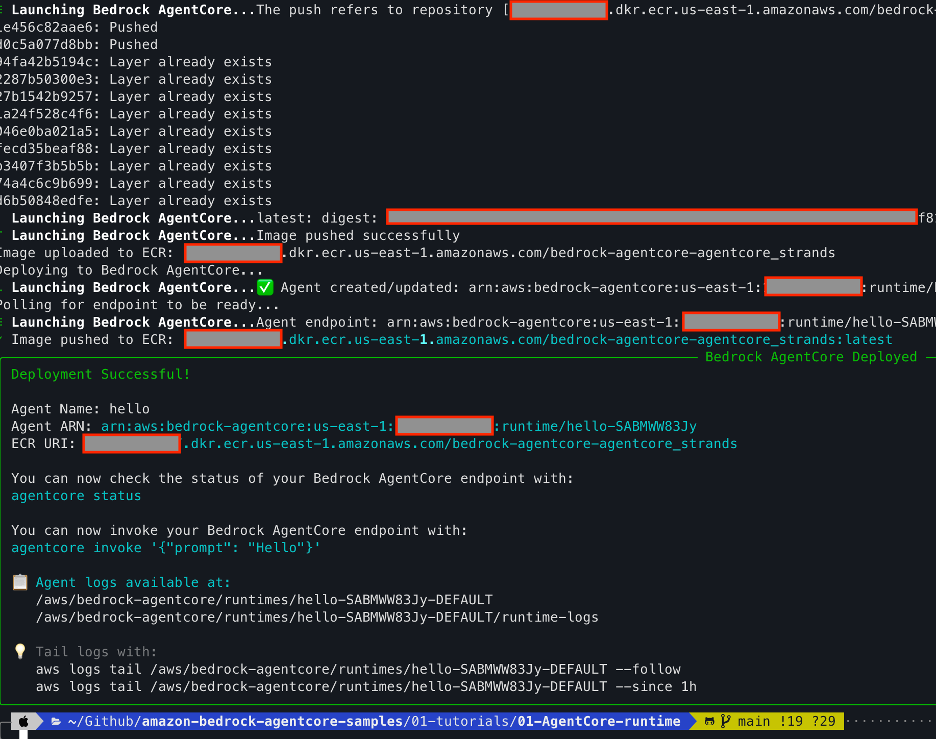Viewport: 936px width, 740px height.
Task: Select the aws logs tail --follow command
Action: 358,669
